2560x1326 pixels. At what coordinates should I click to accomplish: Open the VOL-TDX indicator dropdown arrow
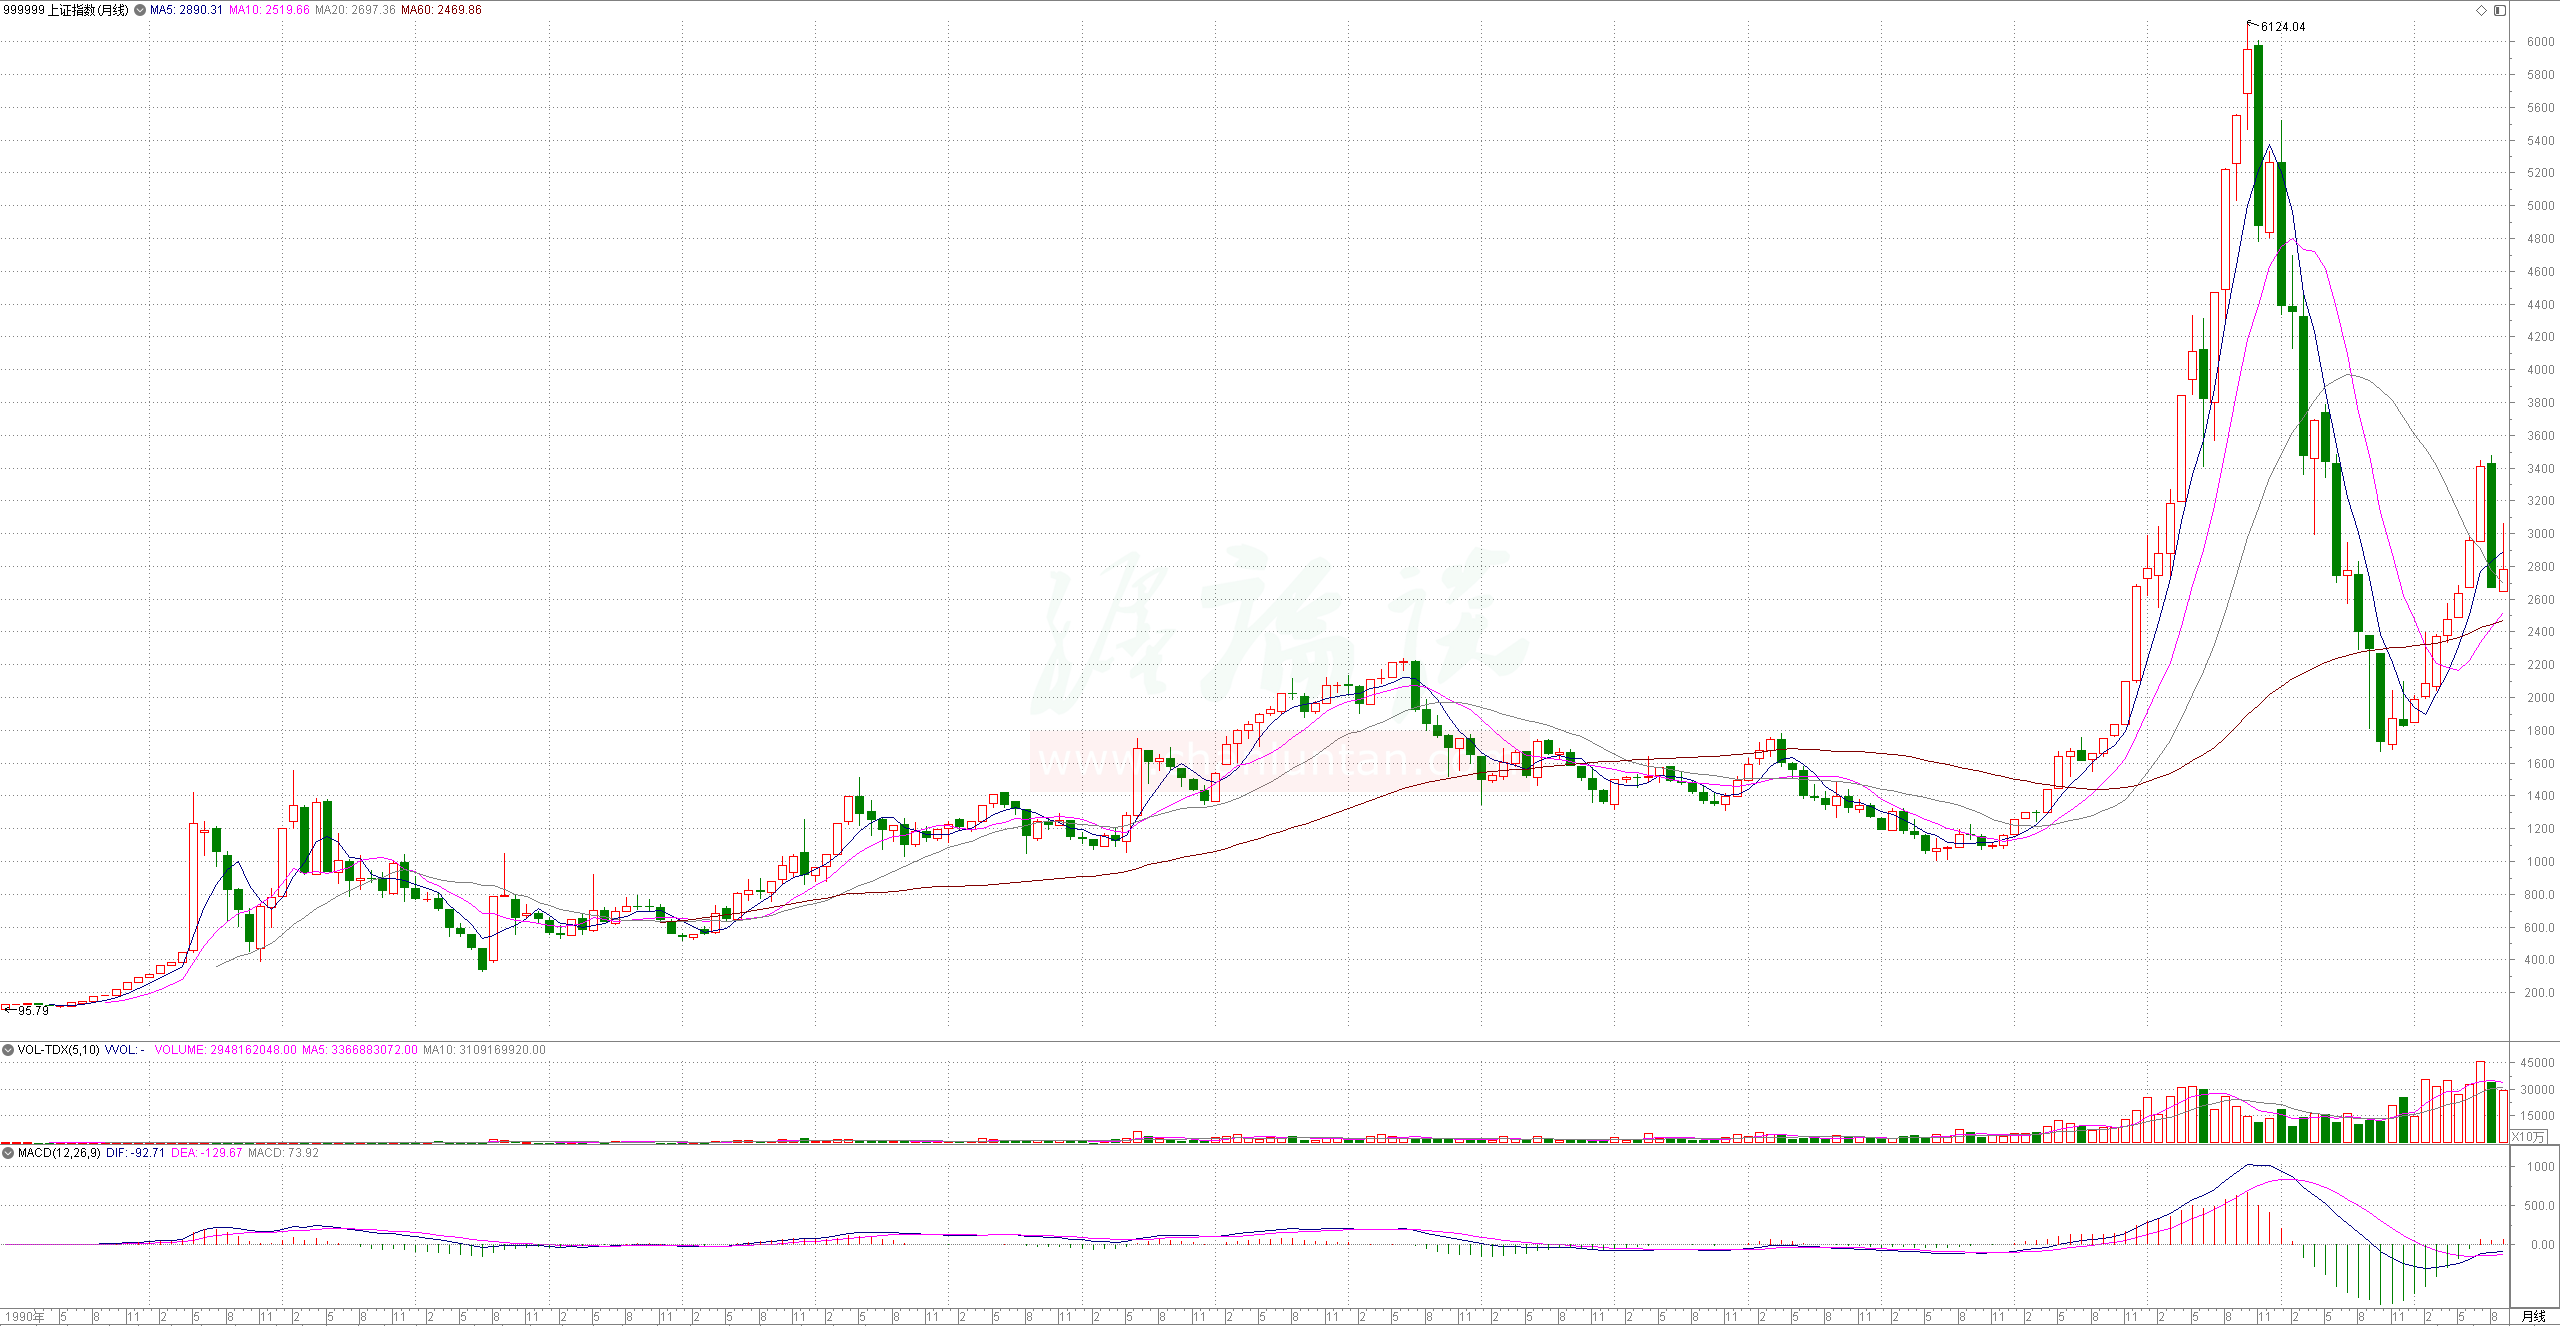tap(8, 1050)
